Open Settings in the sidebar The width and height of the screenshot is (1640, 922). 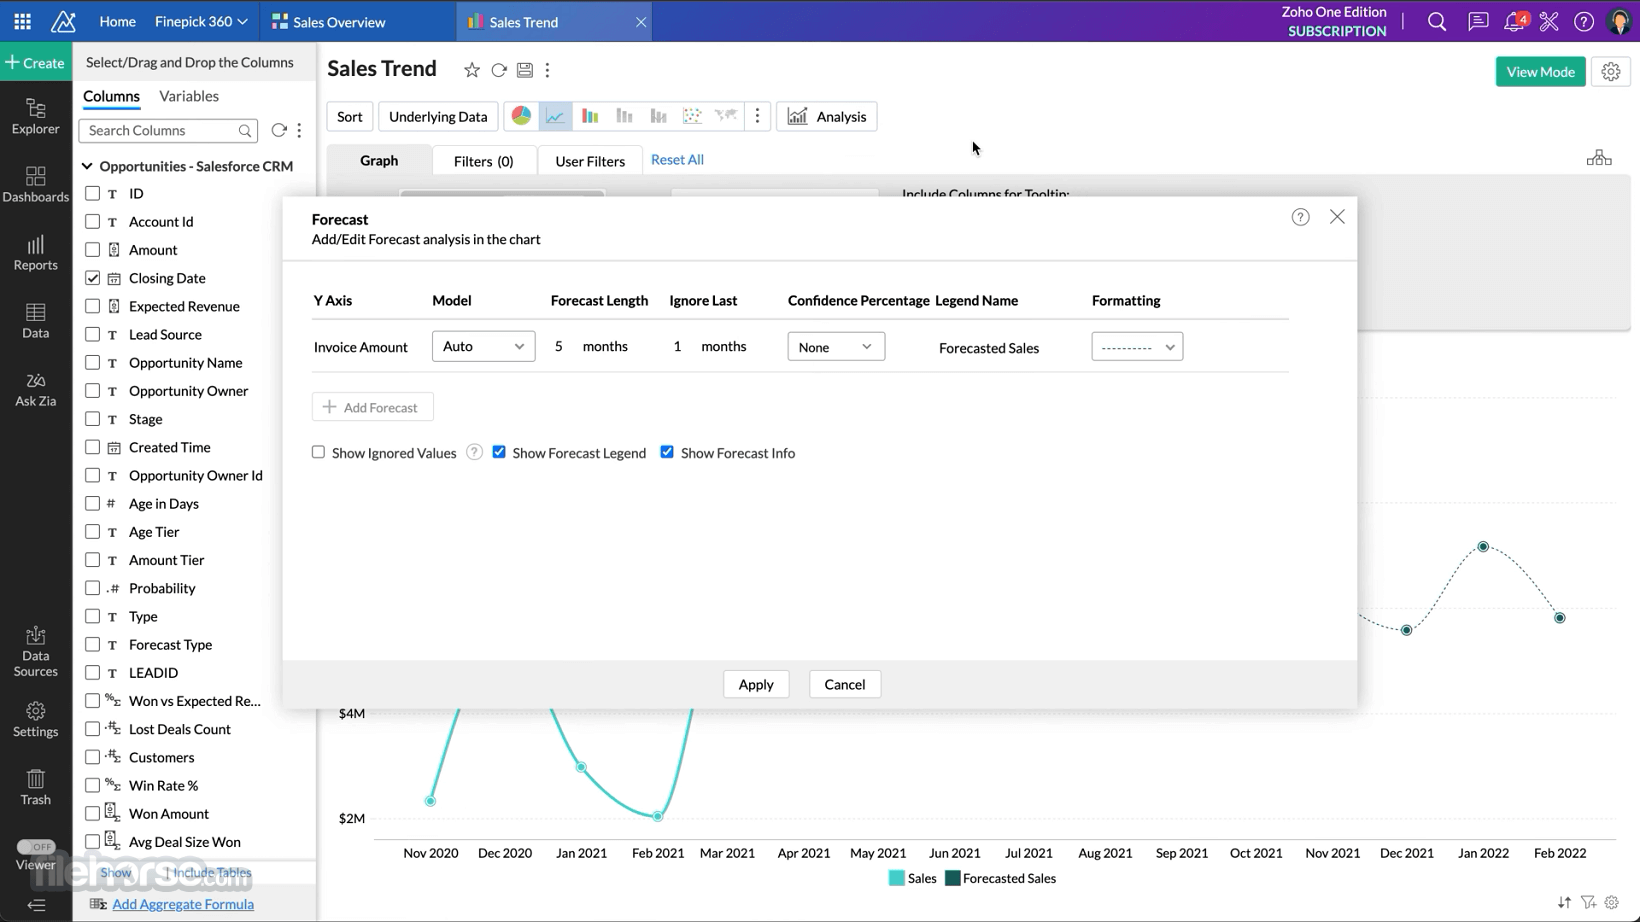[x=35, y=720]
